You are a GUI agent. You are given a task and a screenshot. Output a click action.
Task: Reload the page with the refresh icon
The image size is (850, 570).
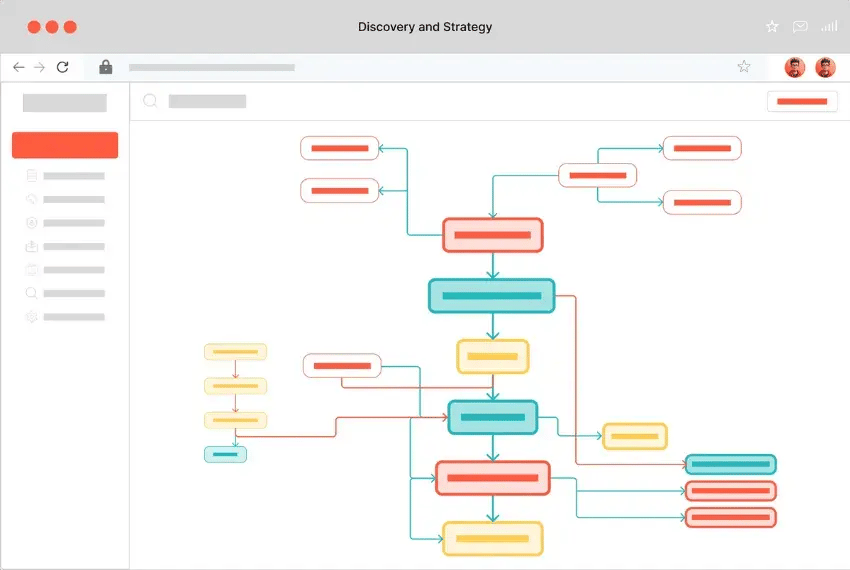(x=62, y=67)
